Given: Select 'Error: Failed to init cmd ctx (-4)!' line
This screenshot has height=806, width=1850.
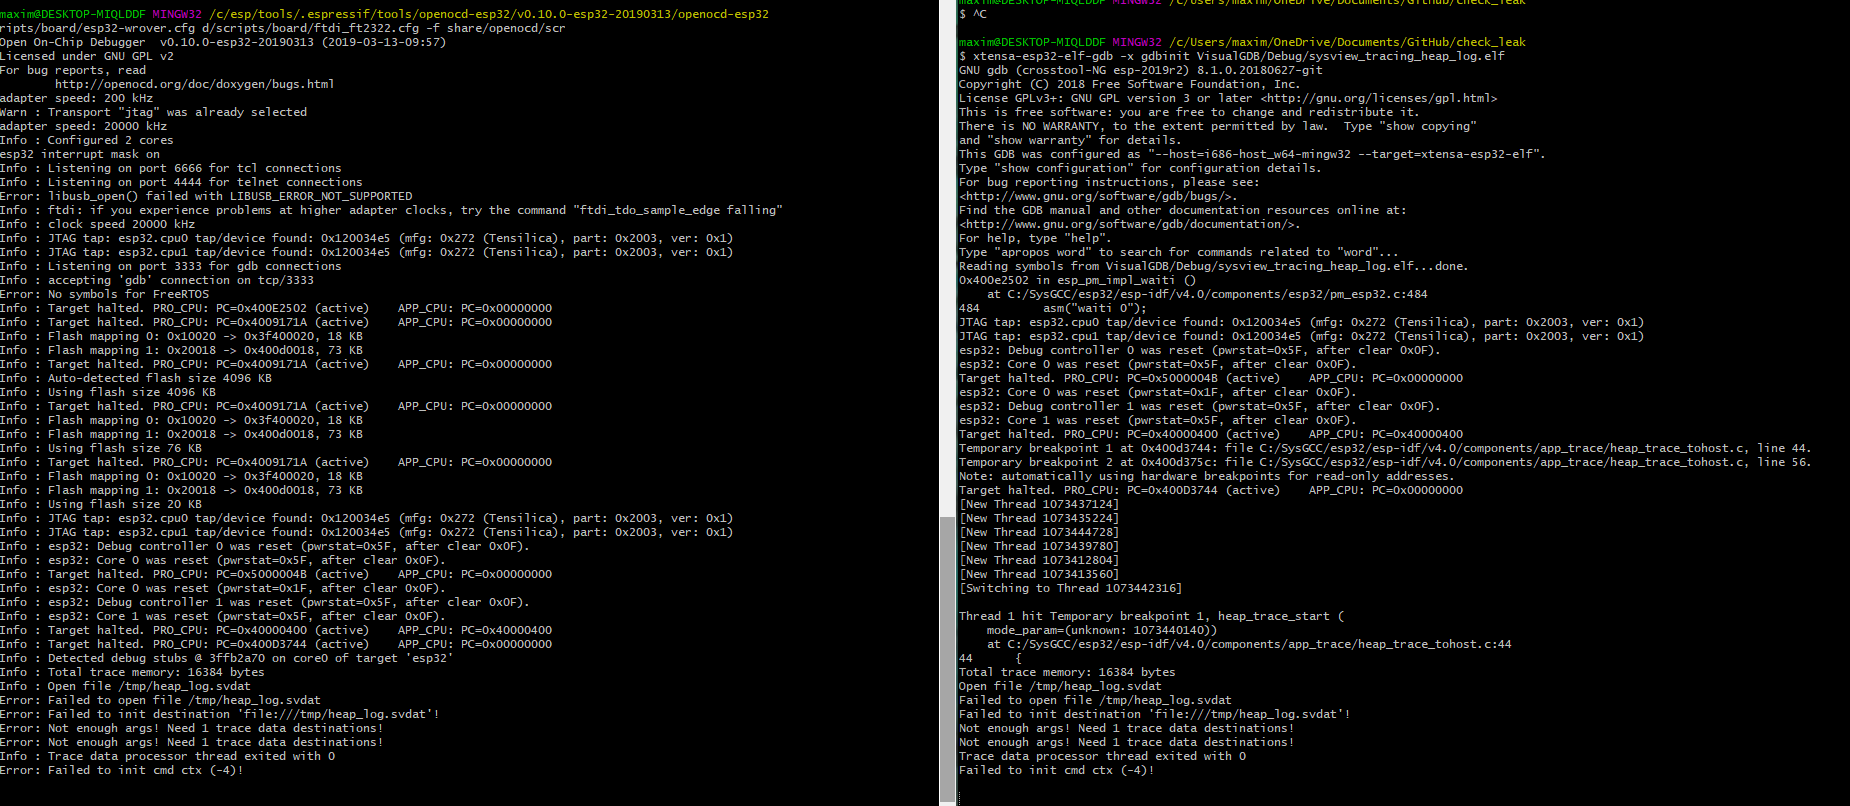Looking at the screenshot, I should click(122, 770).
